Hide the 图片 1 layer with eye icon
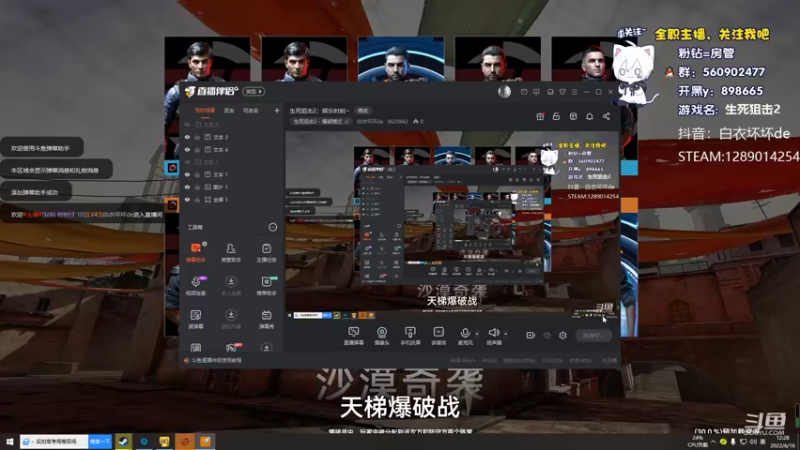The width and height of the screenshot is (800, 450). 187,187
